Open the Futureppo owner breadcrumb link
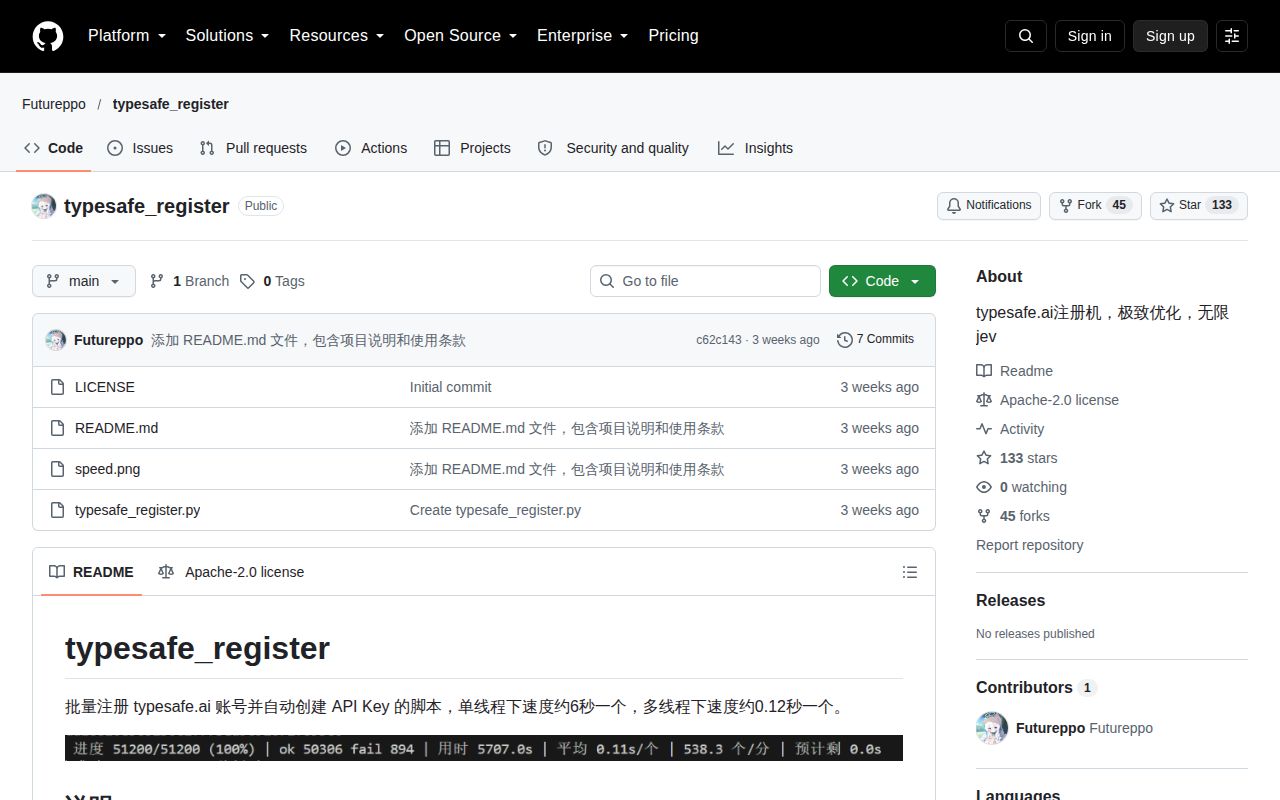This screenshot has height=800, width=1280. [54, 104]
